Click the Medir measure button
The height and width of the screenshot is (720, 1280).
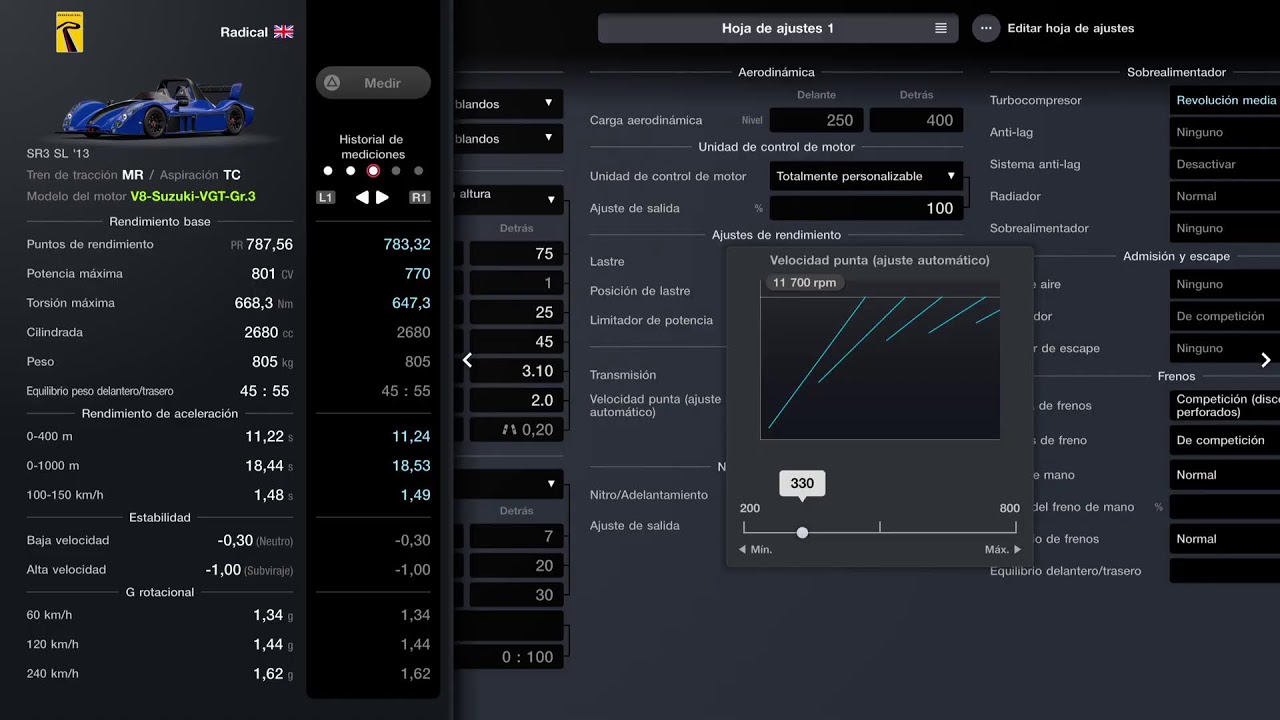coord(373,83)
